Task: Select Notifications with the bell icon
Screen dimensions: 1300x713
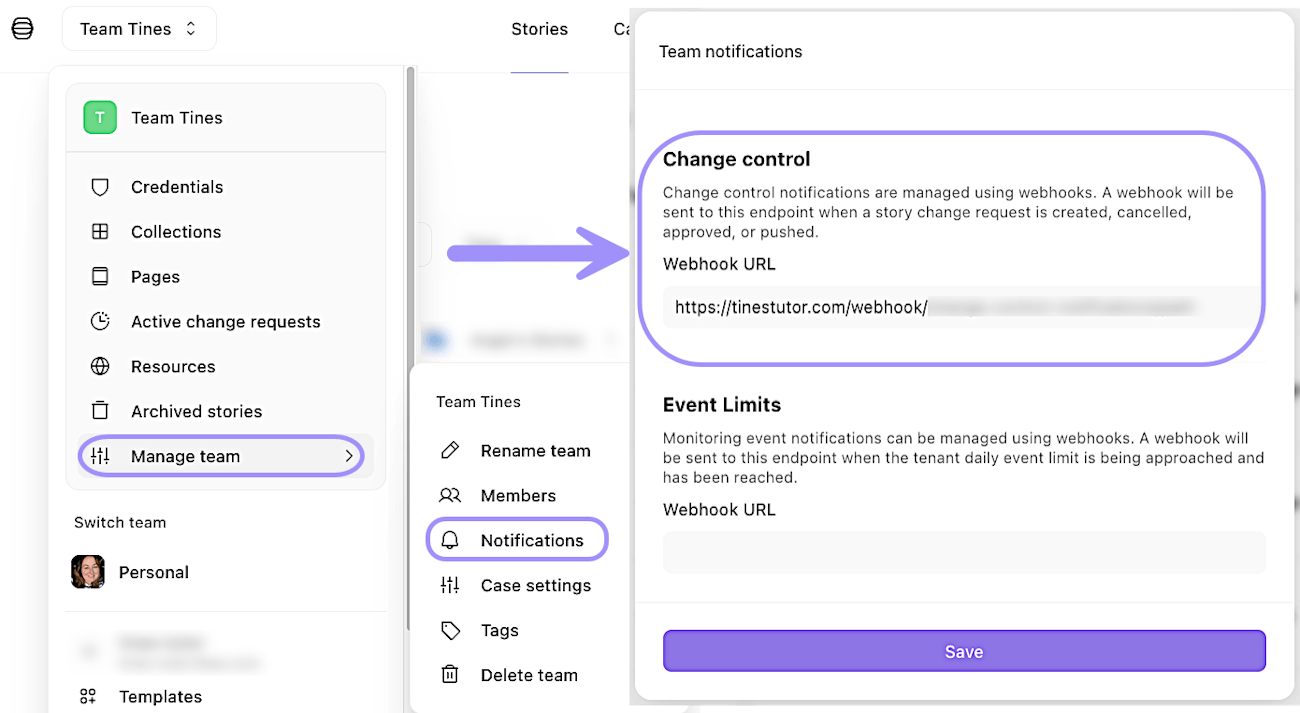Action: (517, 540)
